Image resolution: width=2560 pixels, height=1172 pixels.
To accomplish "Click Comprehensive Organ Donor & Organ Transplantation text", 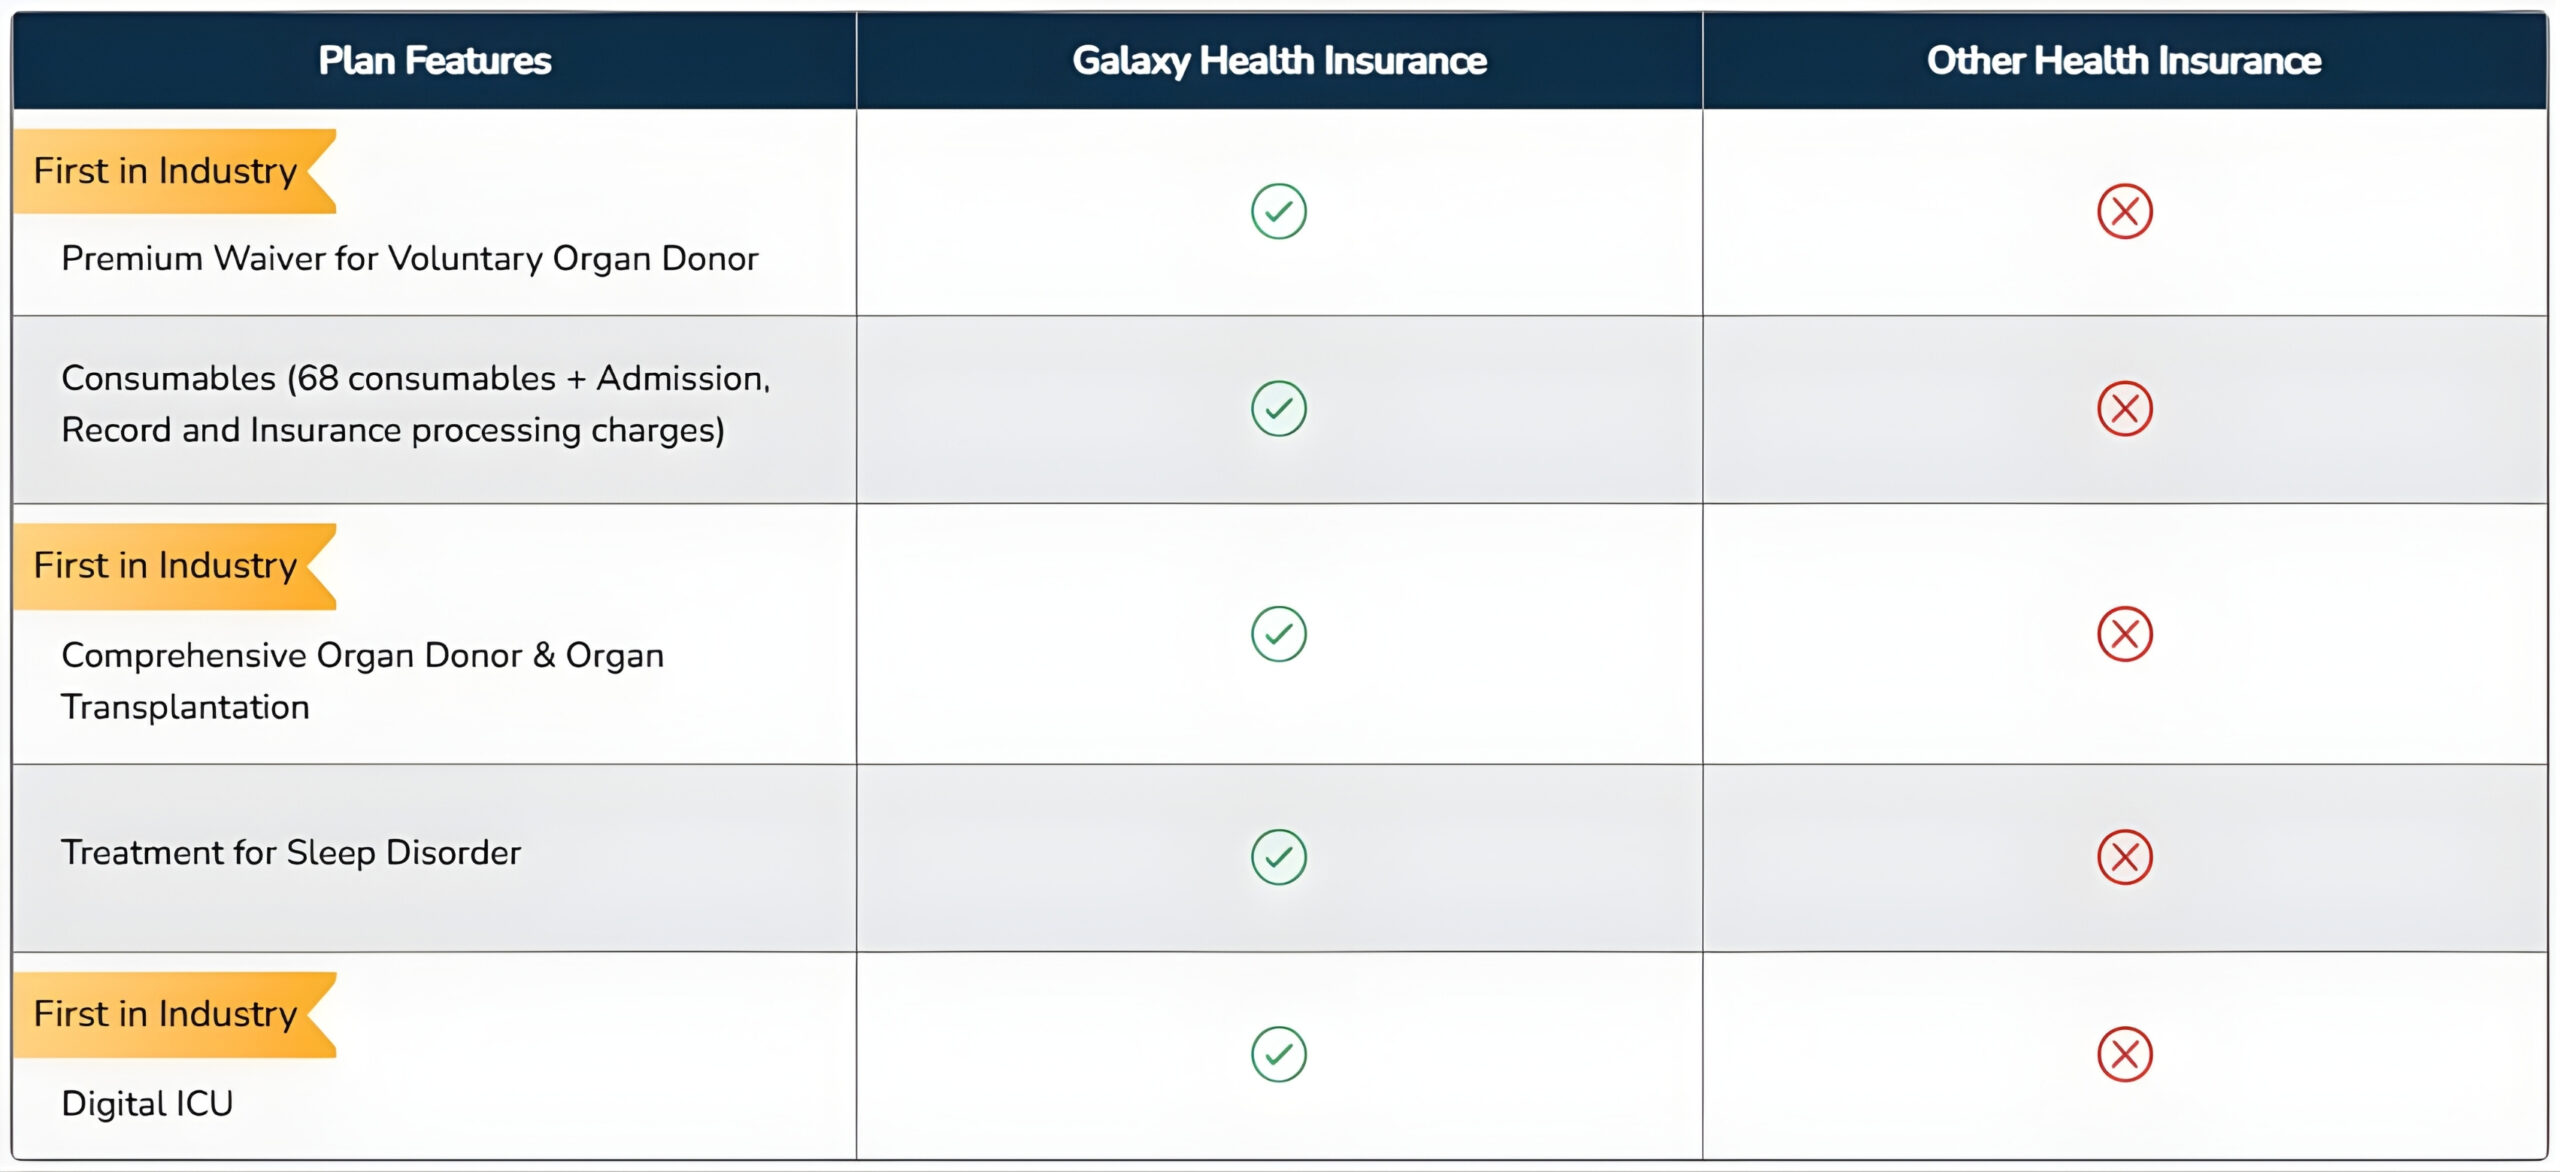I will coord(362,681).
